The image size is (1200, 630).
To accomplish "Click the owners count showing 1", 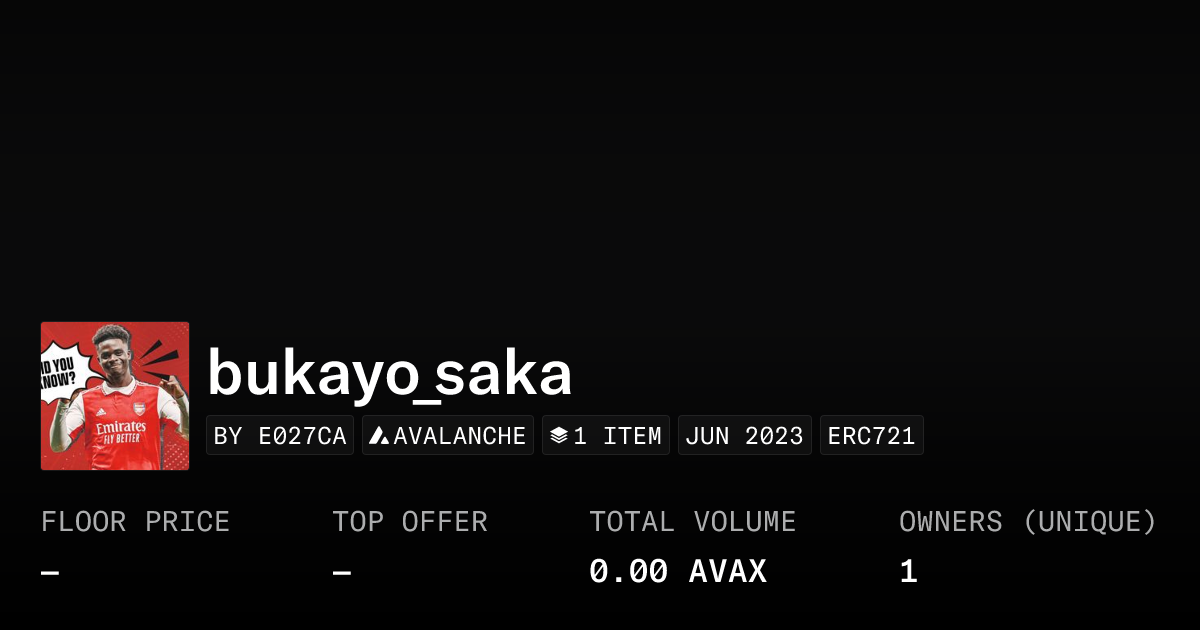I will (906, 570).
